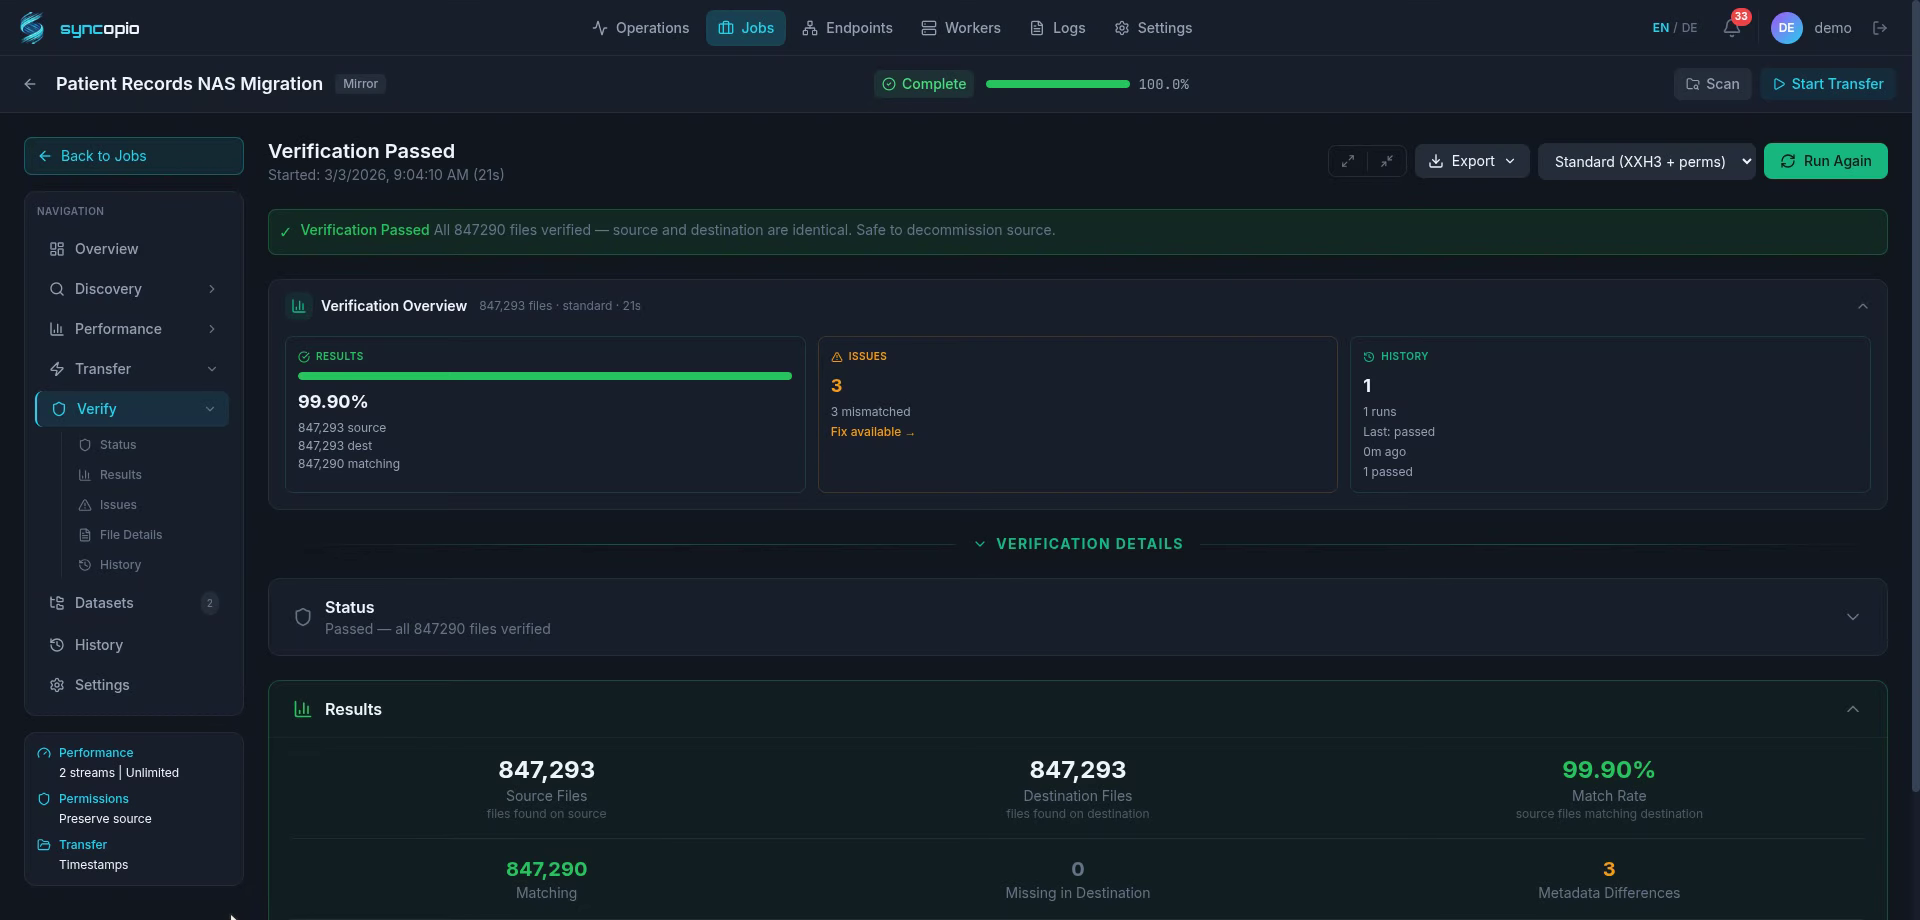
Task: Expand Discovery navigation section
Action: tap(132, 289)
